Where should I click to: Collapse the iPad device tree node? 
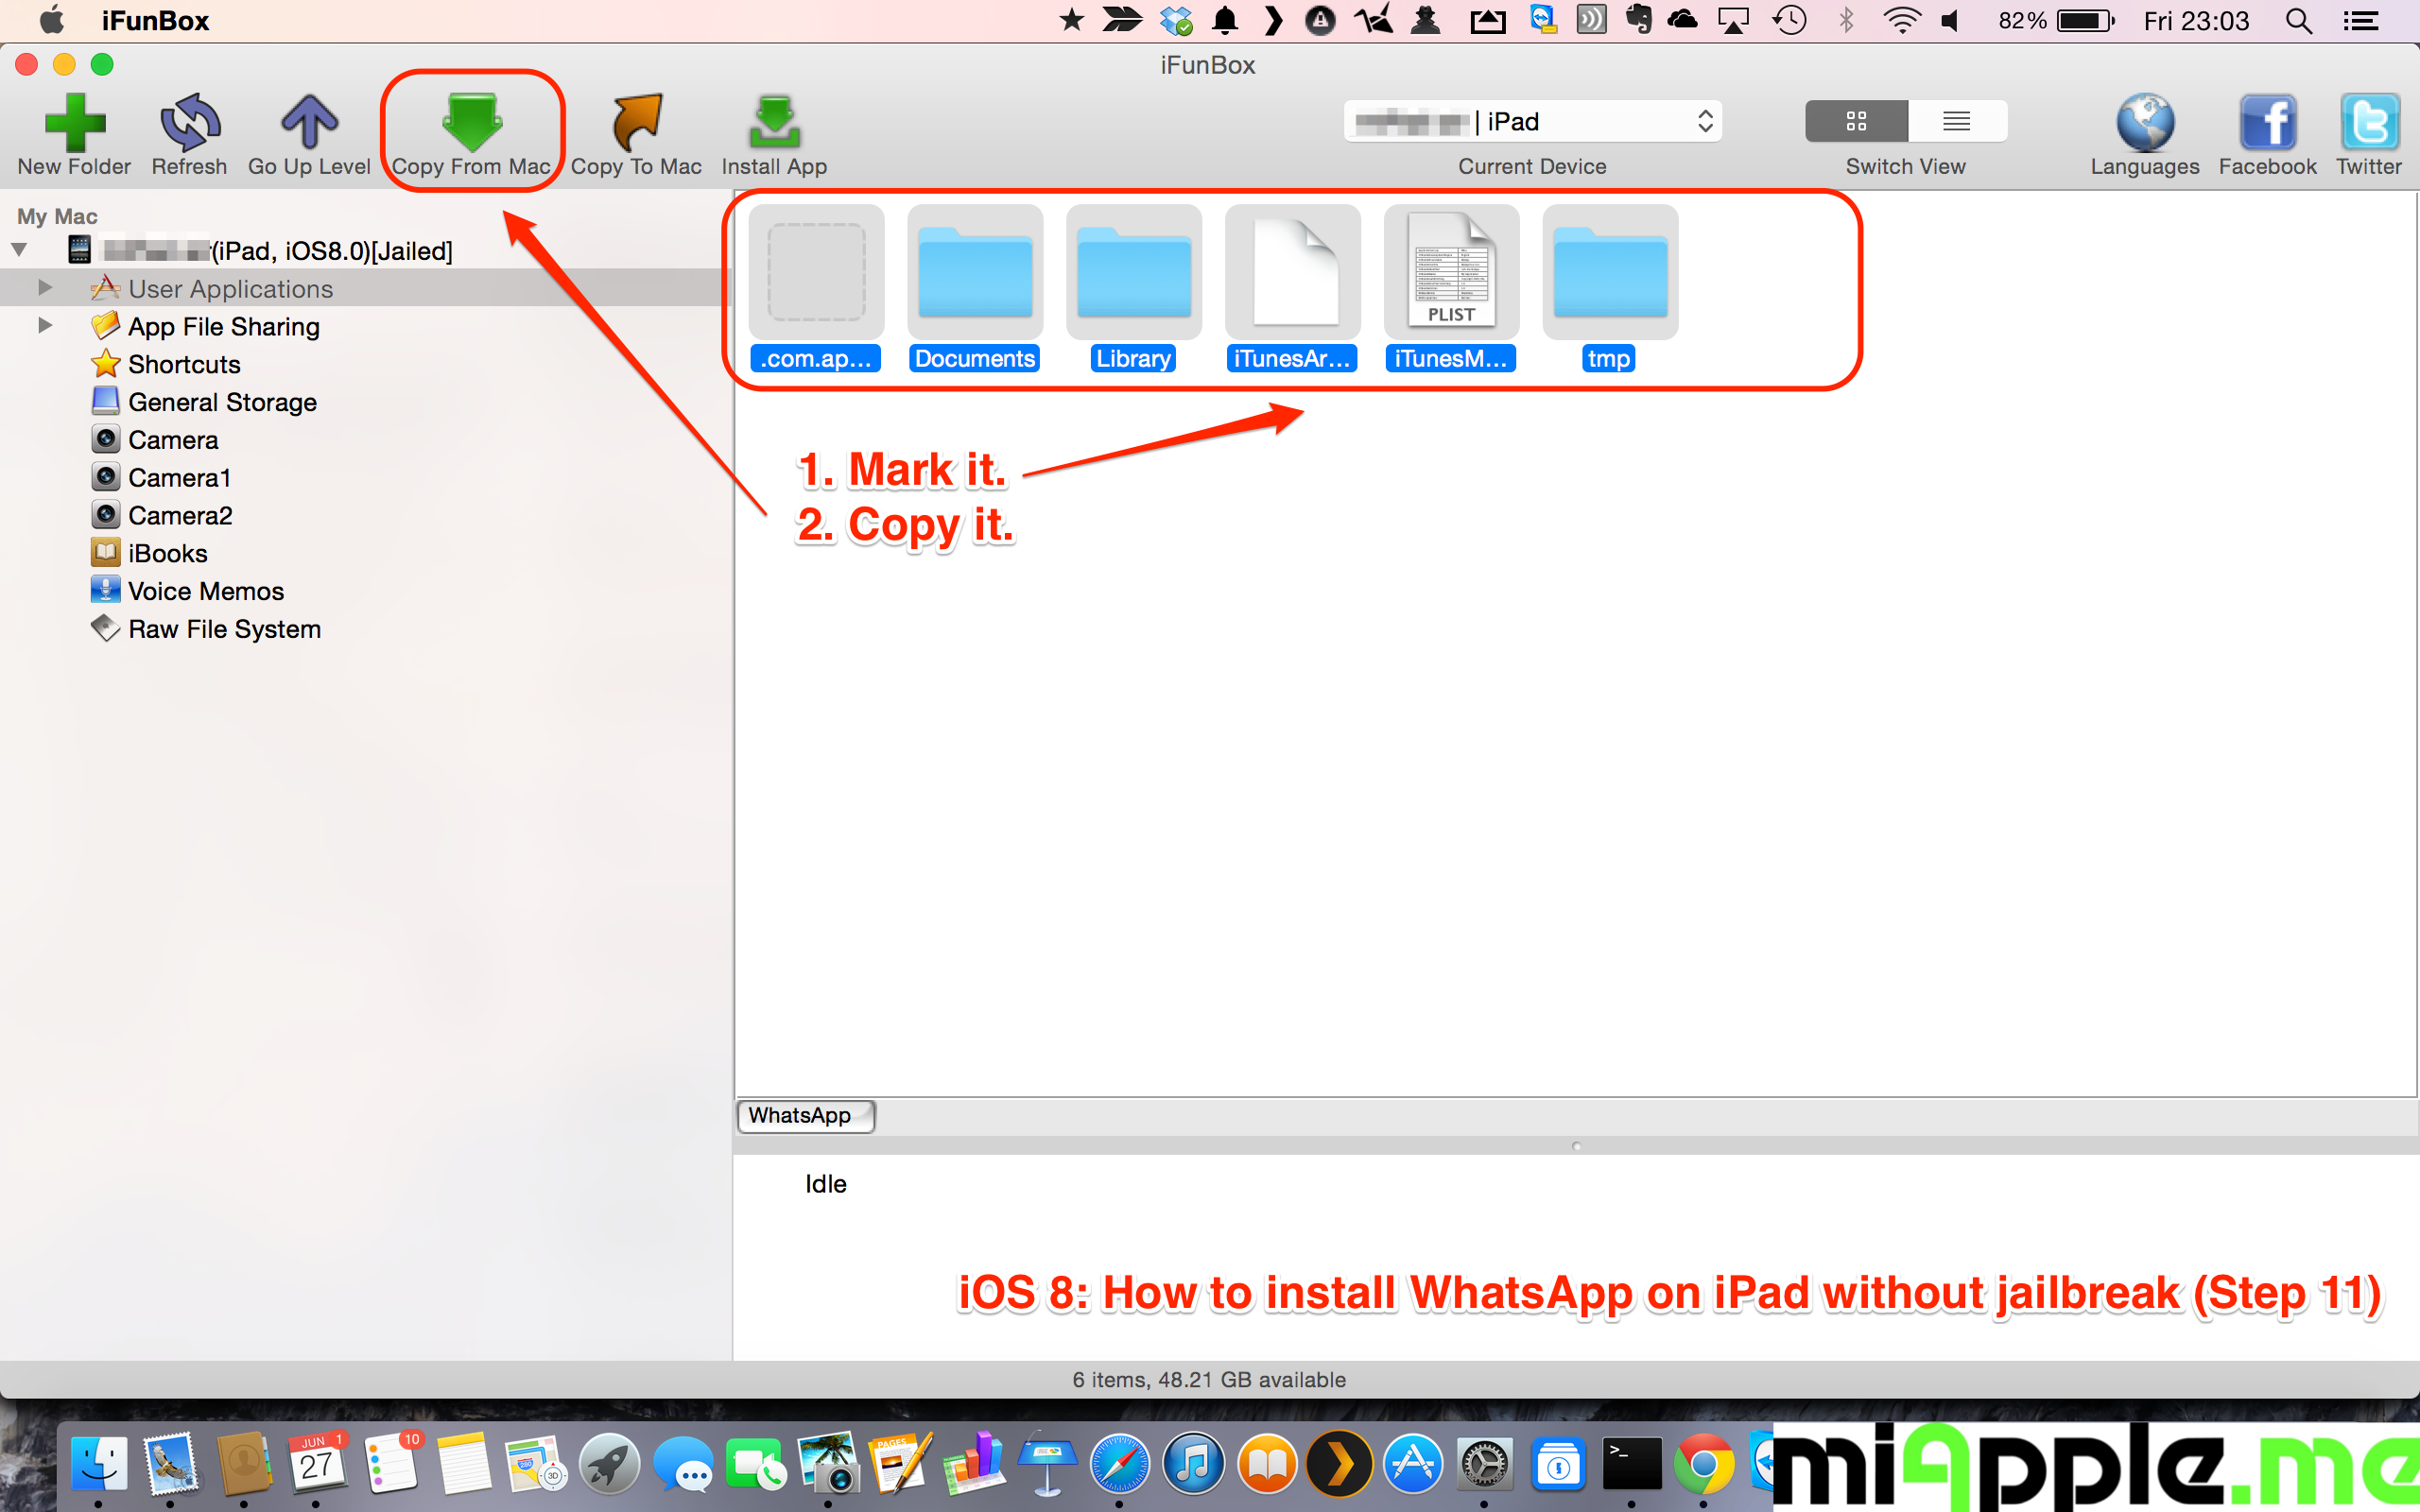tap(20, 250)
